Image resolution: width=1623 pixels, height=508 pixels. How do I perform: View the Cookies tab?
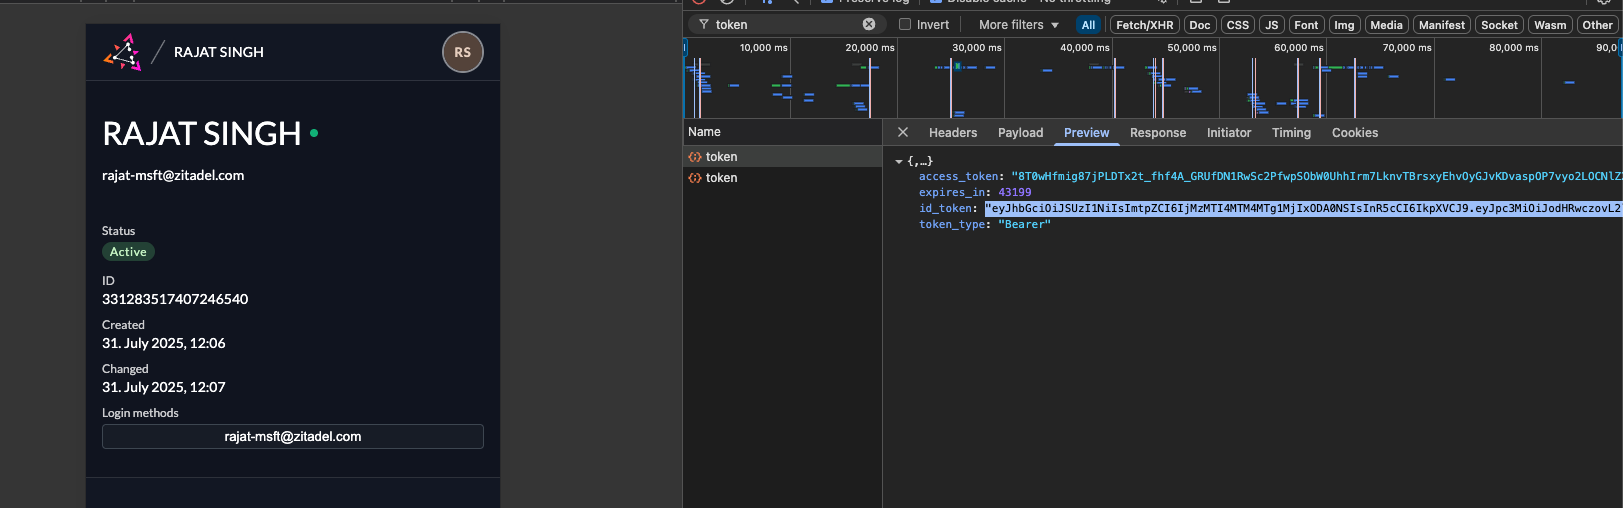[x=1355, y=133]
